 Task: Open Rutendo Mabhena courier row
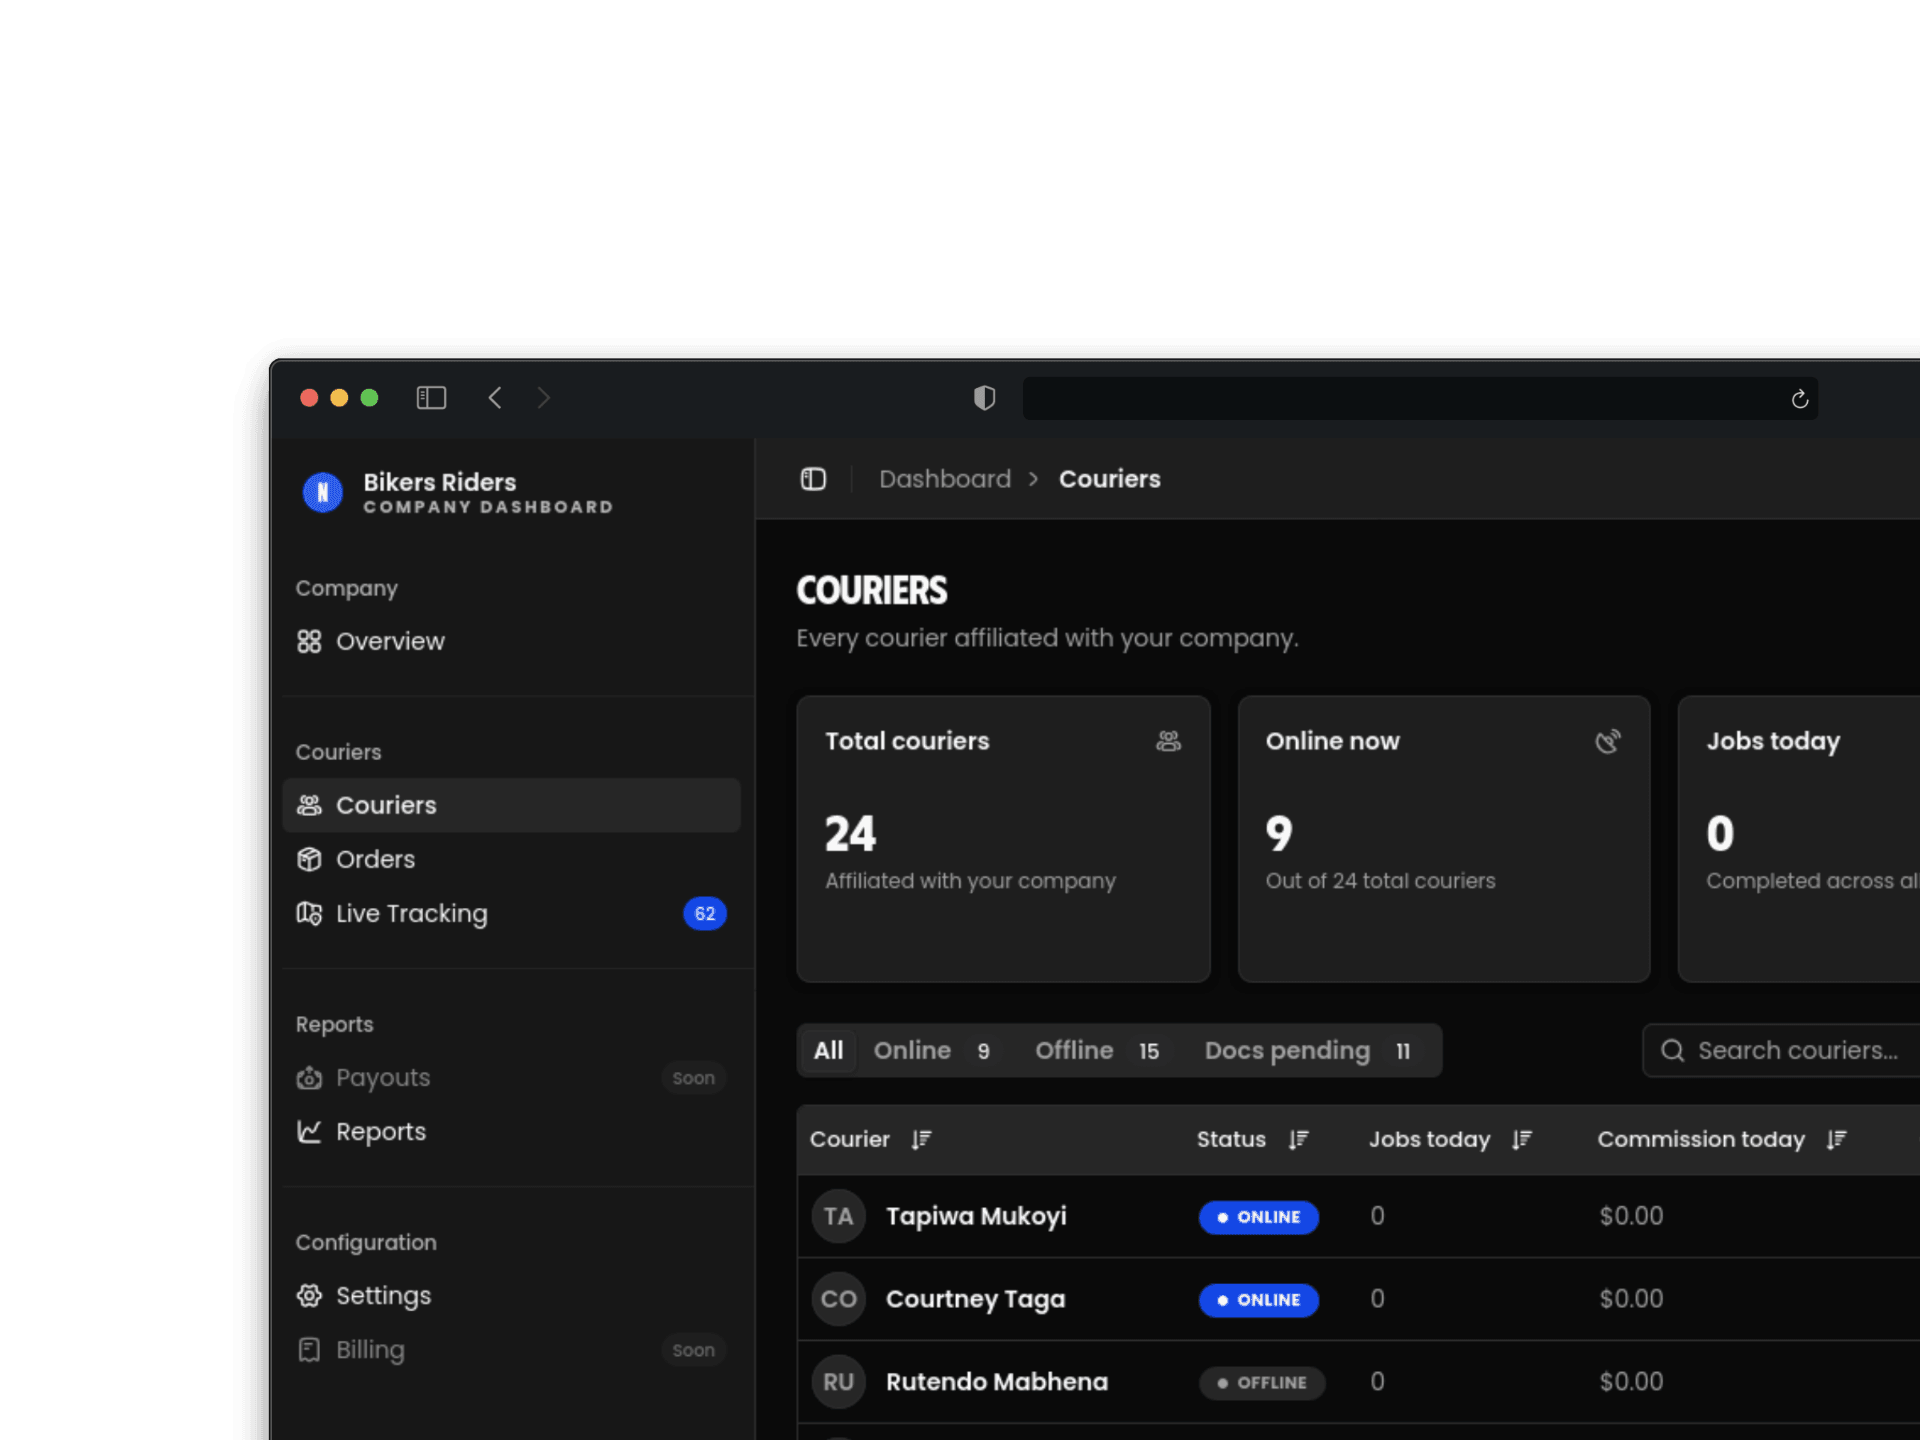pyautogui.click(x=1358, y=1382)
